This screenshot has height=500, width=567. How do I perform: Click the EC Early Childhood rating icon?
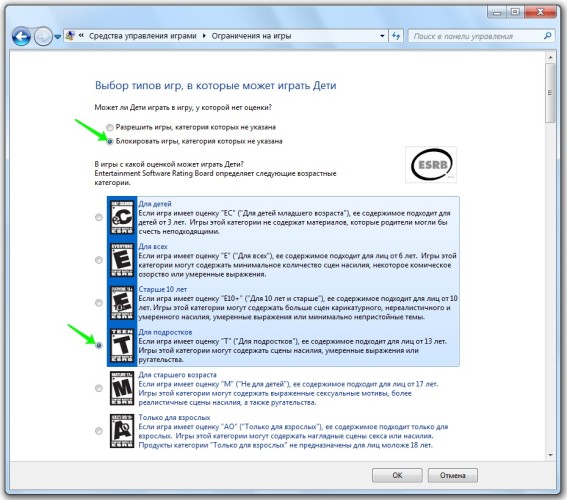point(122,218)
